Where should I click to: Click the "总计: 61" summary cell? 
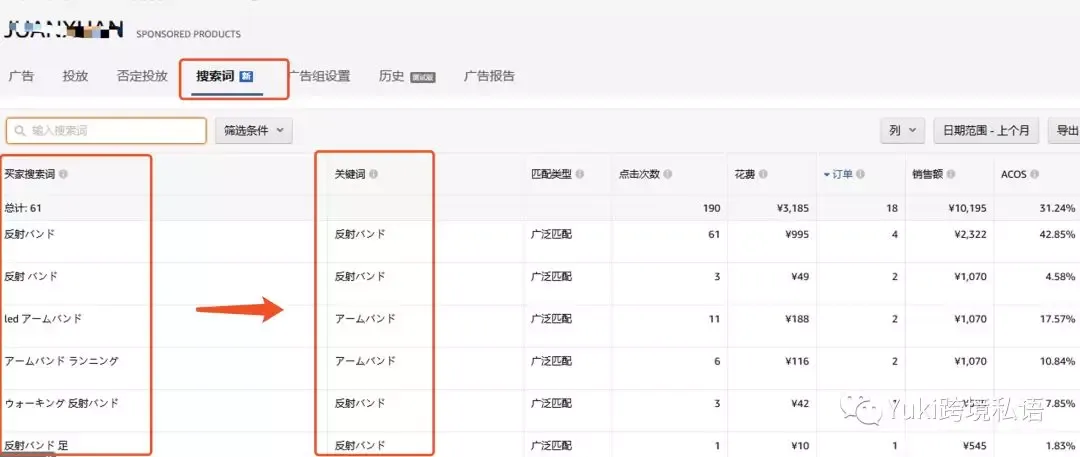[x=24, y=207]
